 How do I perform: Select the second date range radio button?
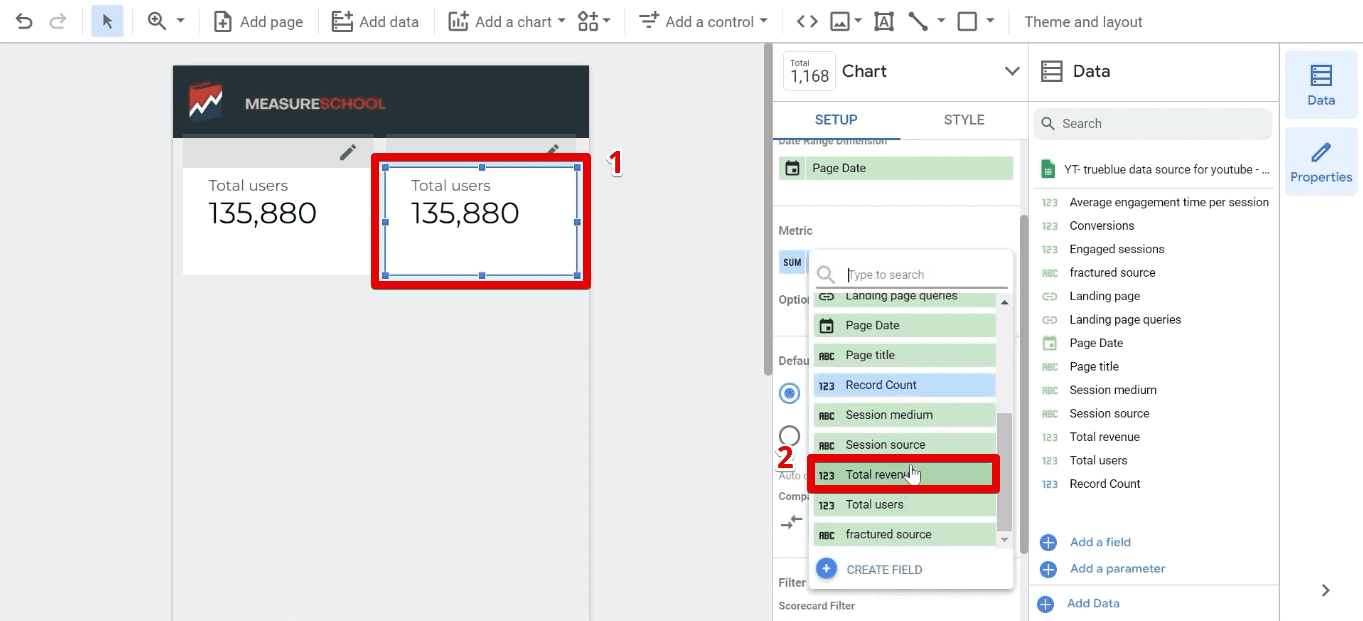(x=790, y=436)
